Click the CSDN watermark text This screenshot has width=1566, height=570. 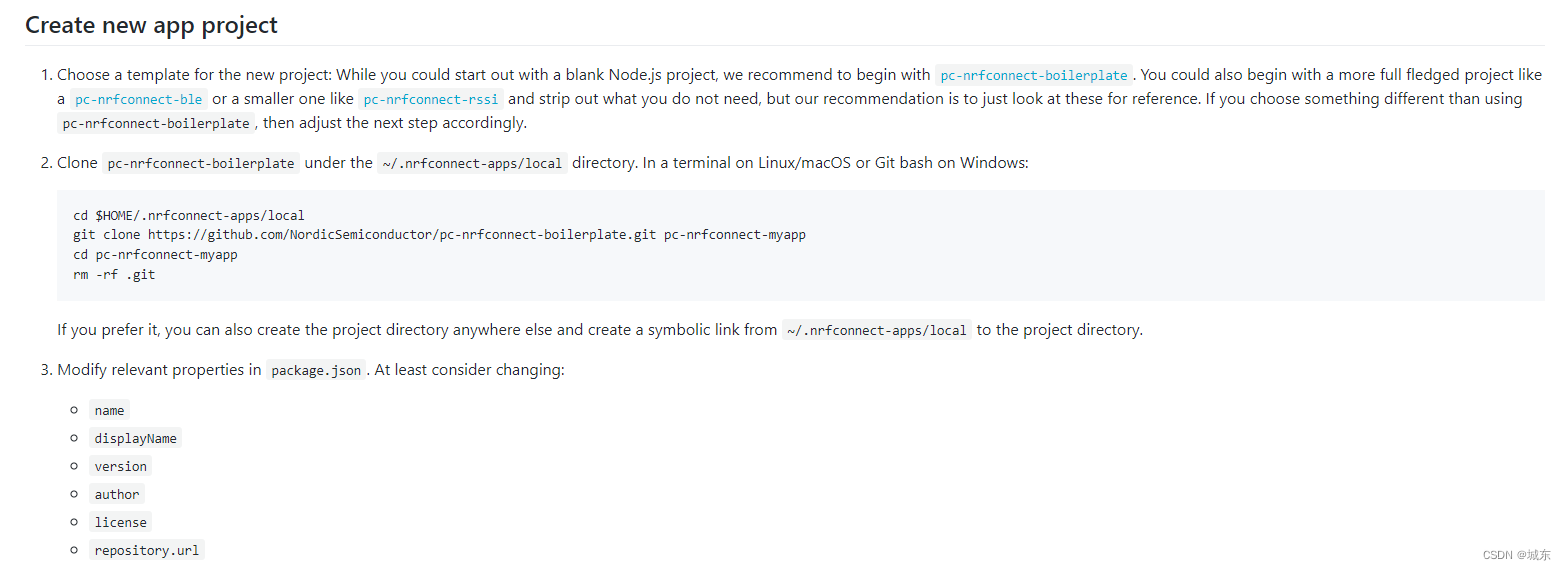1516,555
